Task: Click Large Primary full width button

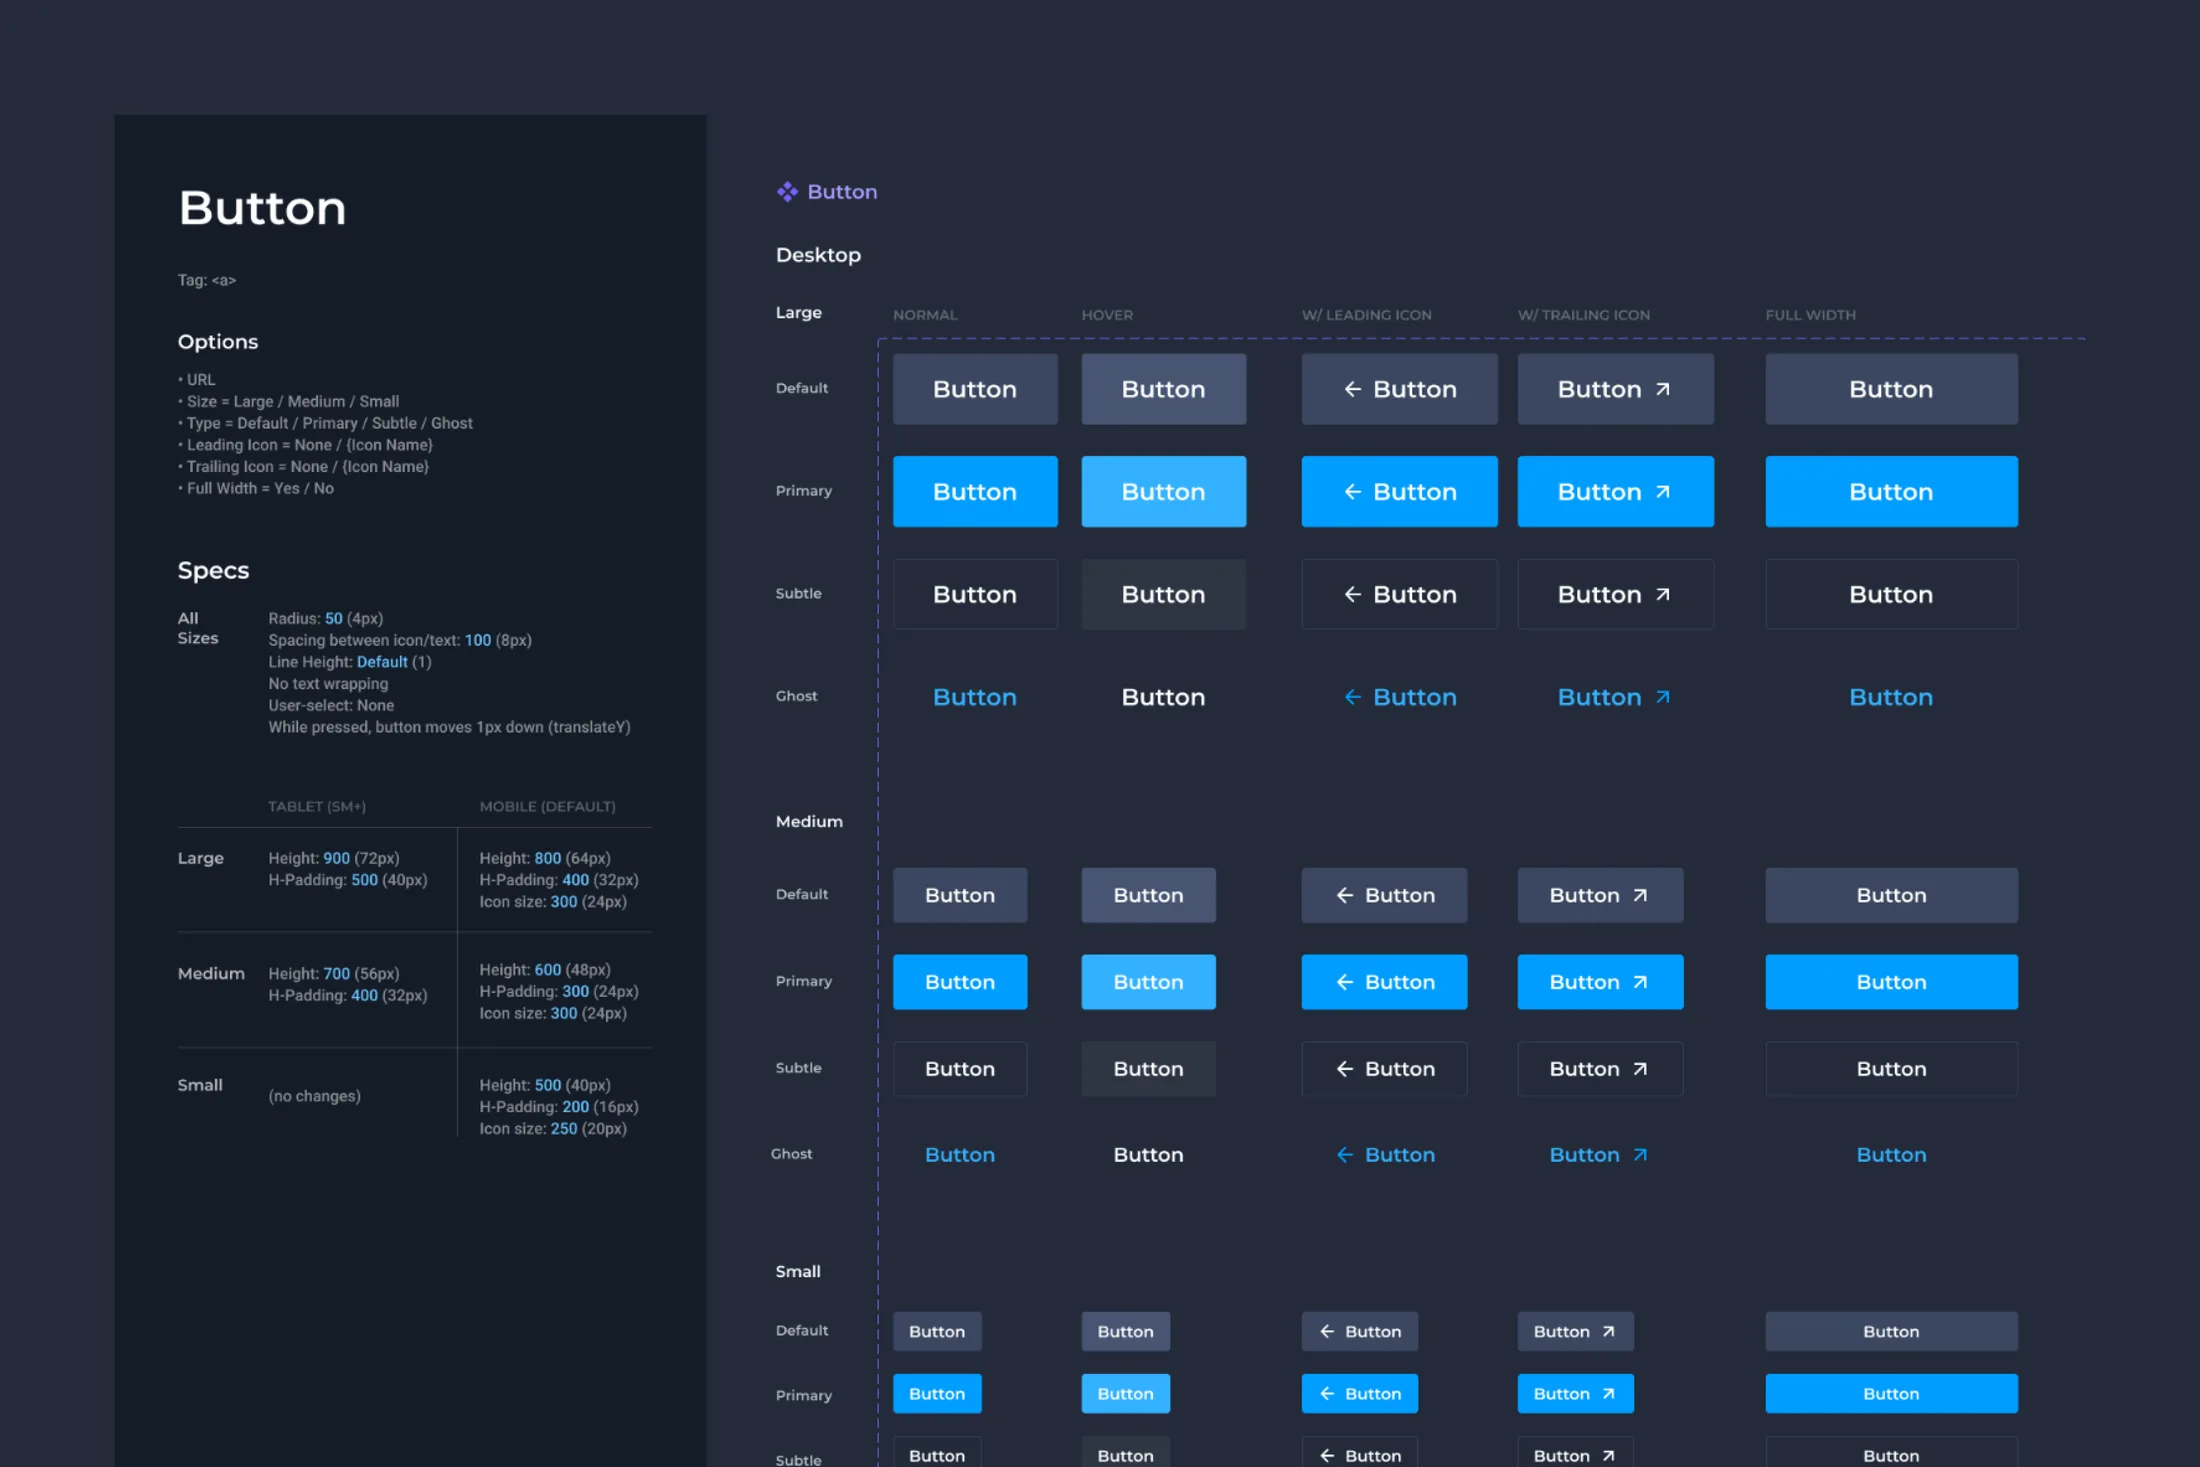Action: (x=1891, y=492)
